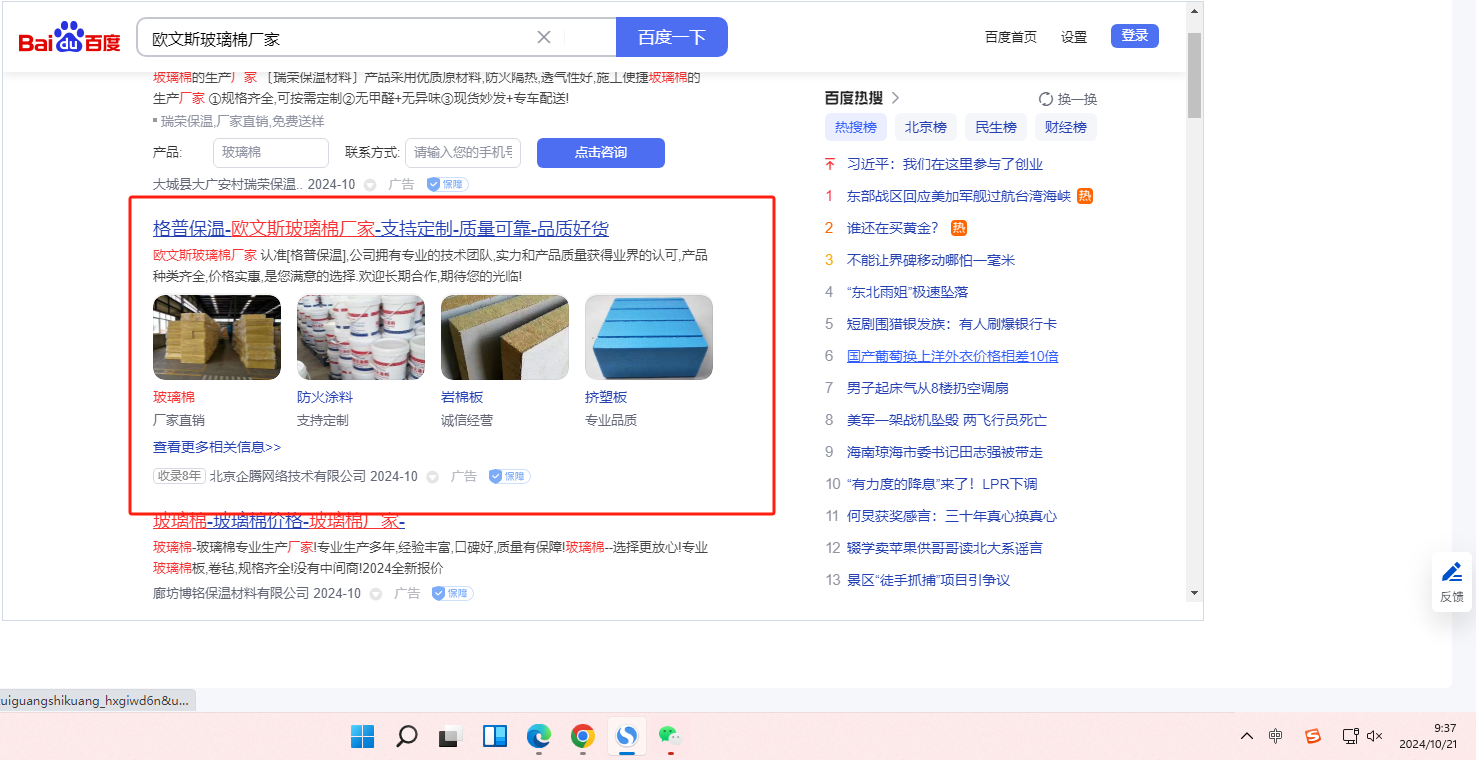1476x760 pixels.
Task: Open hot search 辍学卖苹果供哥哥读北大系谣言
Action: pyautogui.click(x=945, y=548)
